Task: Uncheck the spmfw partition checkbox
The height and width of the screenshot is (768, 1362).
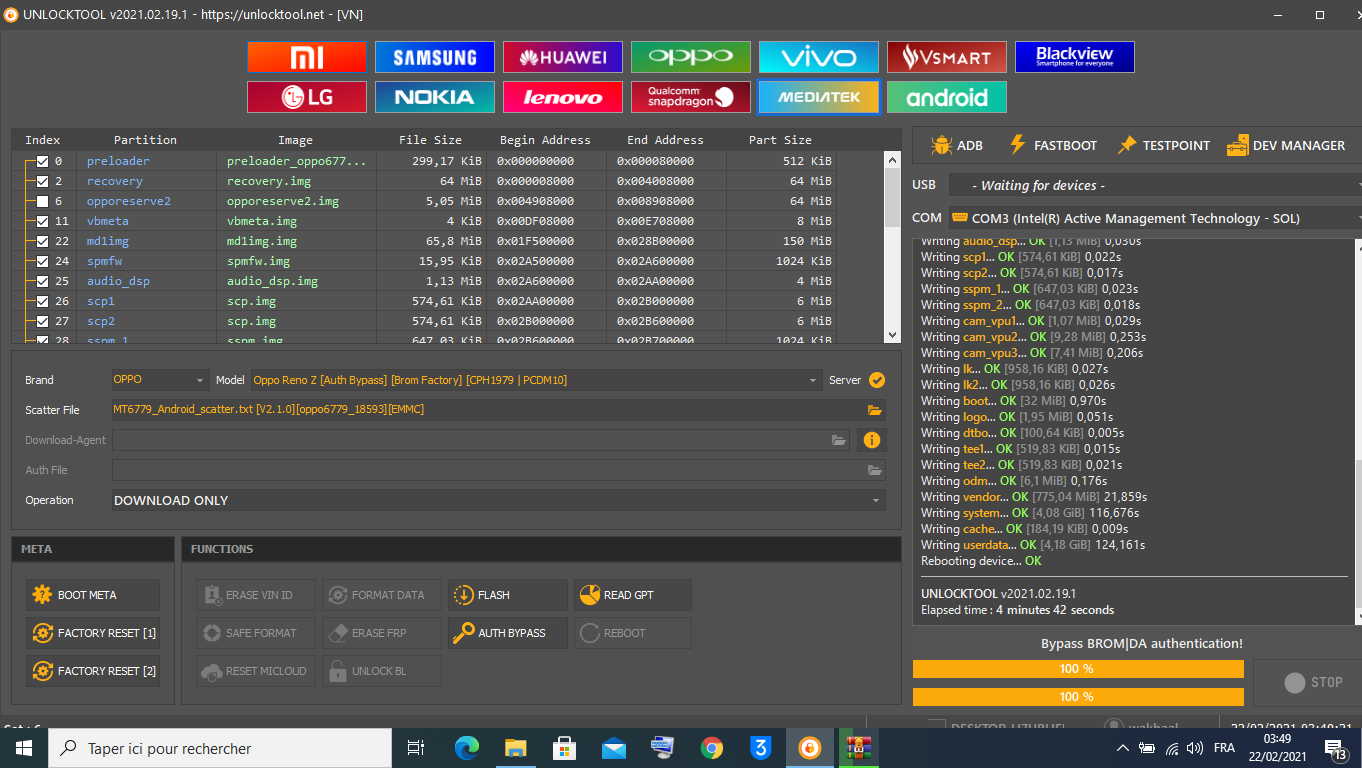Action: [42, 261]
